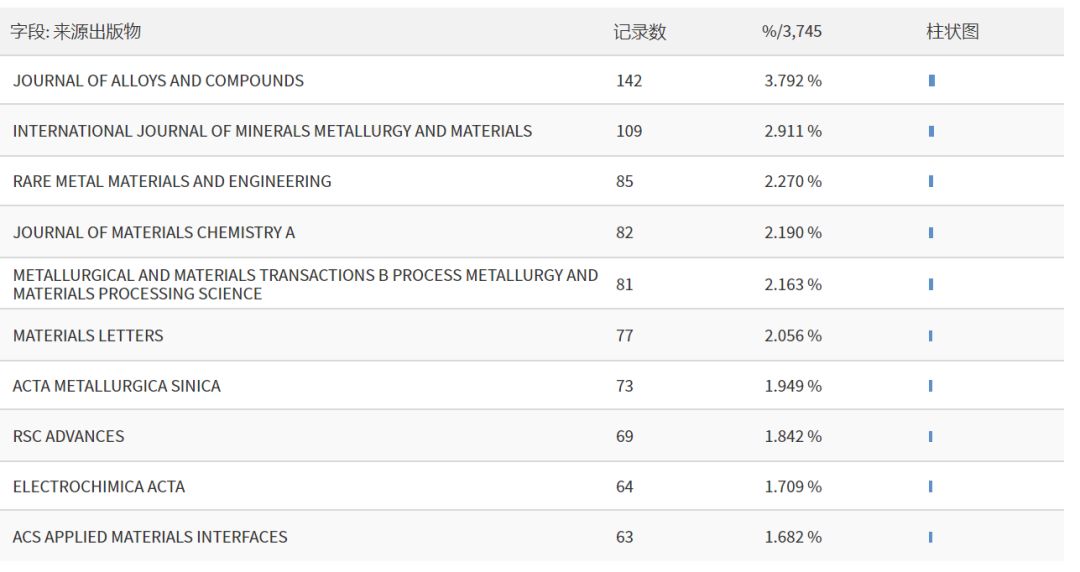Click the 柱状图 column header
This screenshot has width=1080, height=572.
click(x=952, y=32)
